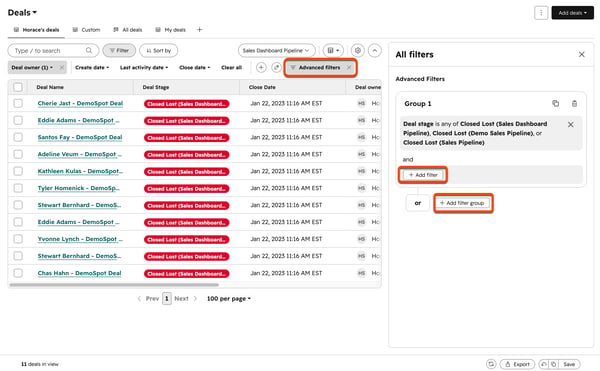
Task: Open the Add deals dropdown
Action: click(x=572, y=13)
